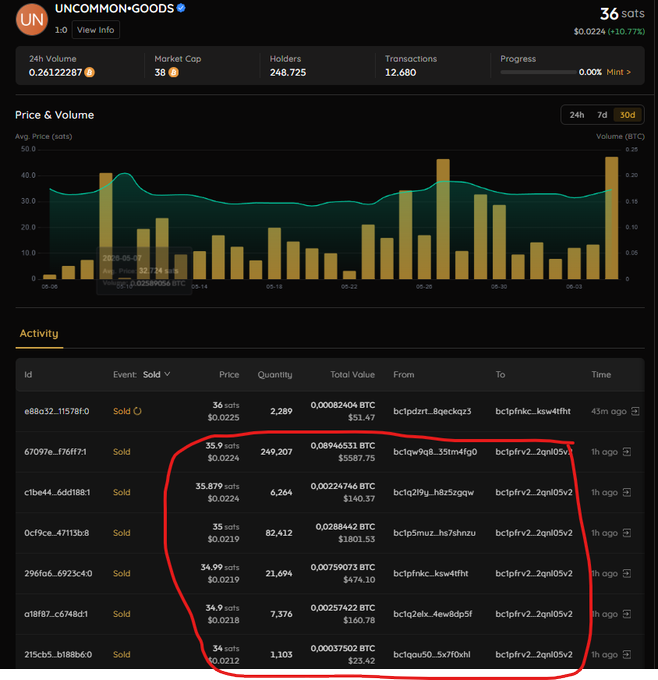Click transaction id 296fa6...6923c4:0

[58, 573]
